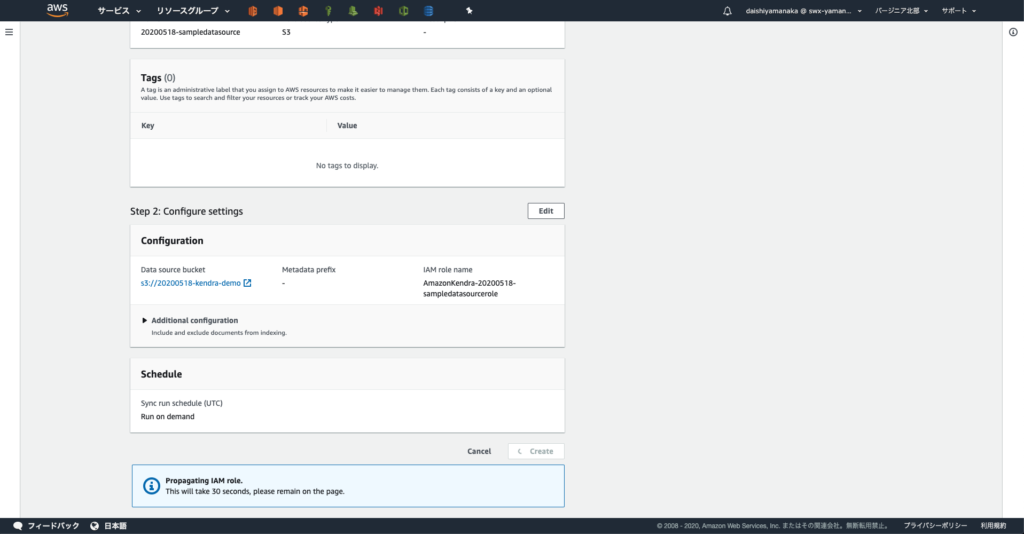Open the info panel icon at right edge
This screenshot has width=1024, height=534.
pyautogui.click(x=1013, y=33)
